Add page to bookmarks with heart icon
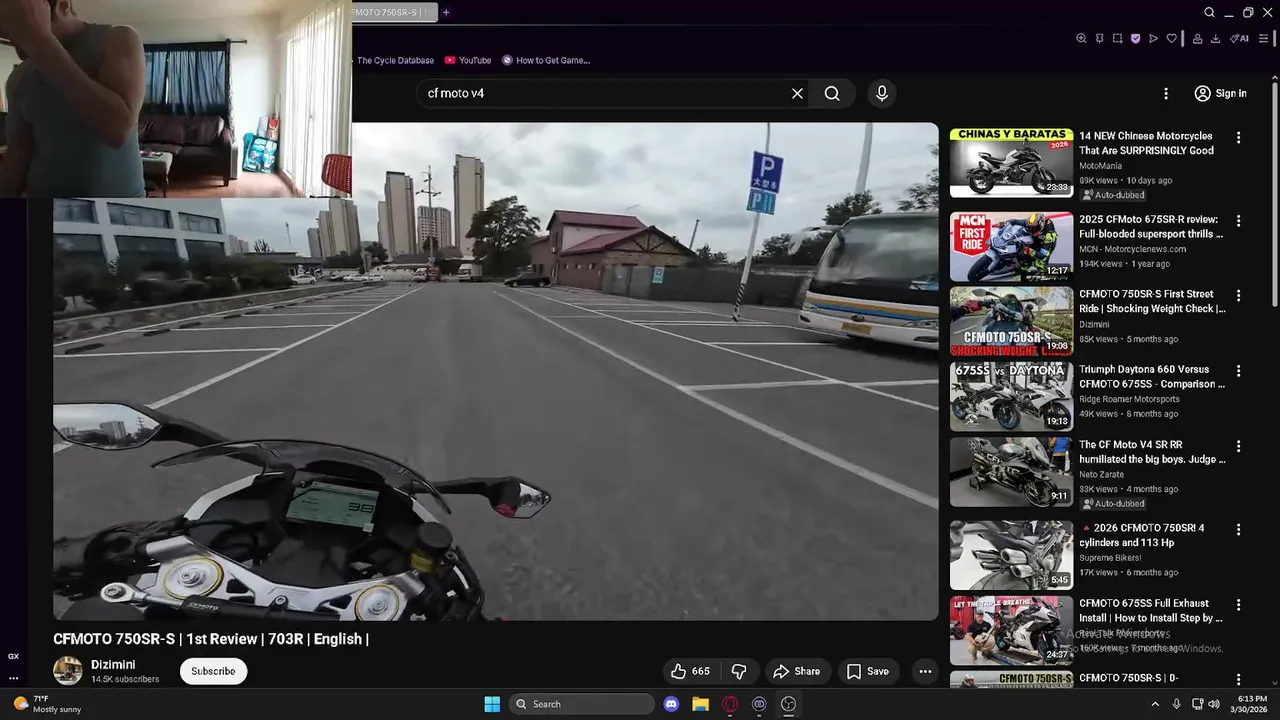The image size is (1280, 720). click(x=1171, y=38)
